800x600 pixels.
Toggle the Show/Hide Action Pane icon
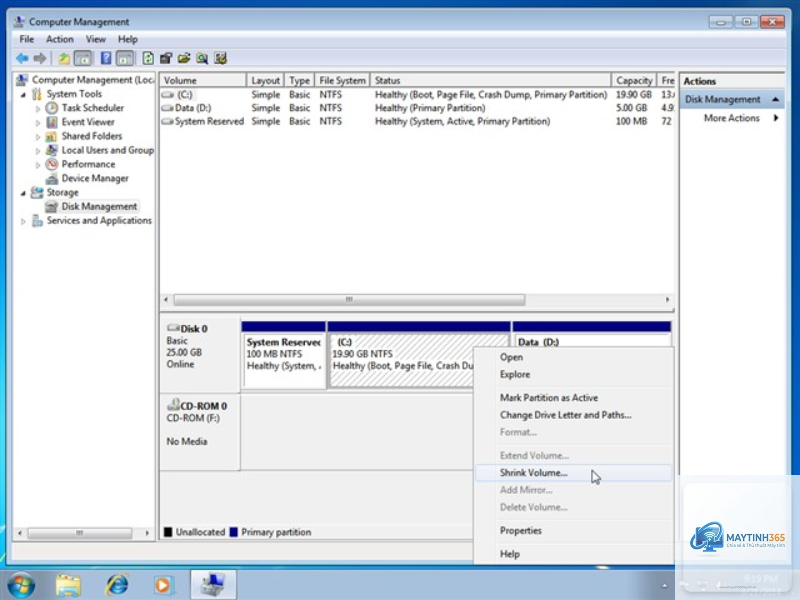pyautogui.click(x=124, y=58)
